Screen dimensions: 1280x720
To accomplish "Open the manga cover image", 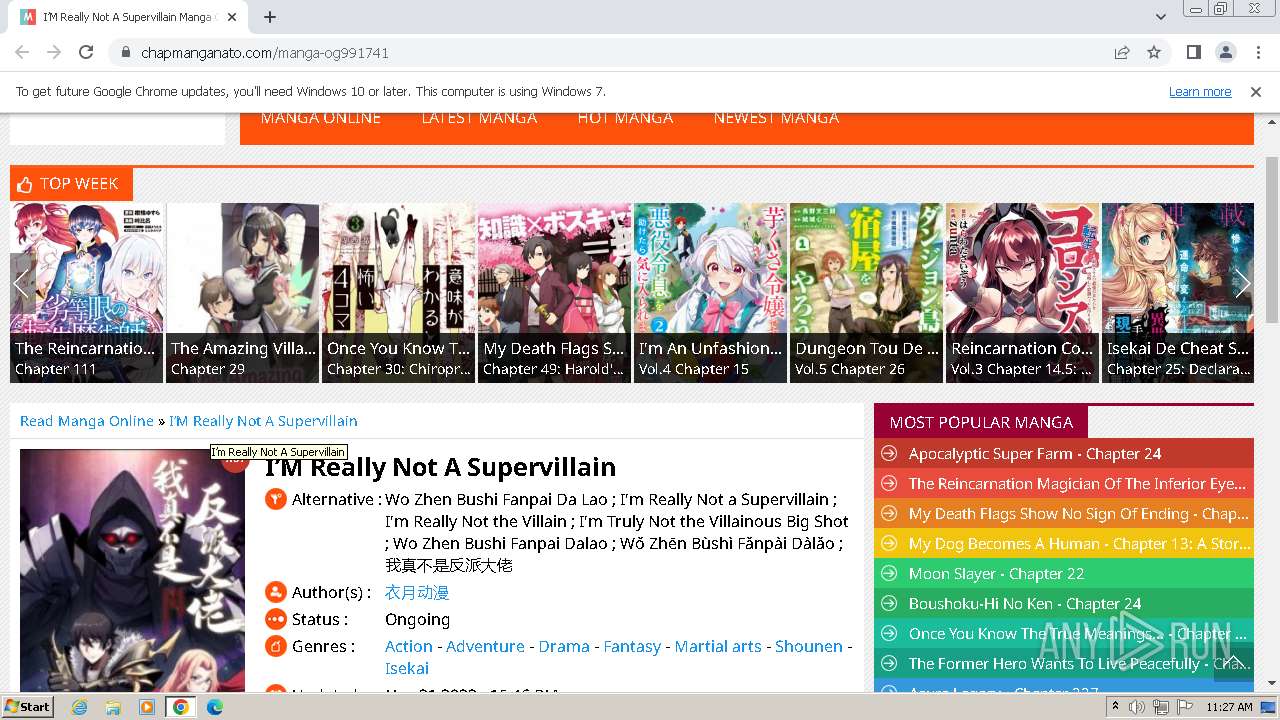I will [x=132, y=570].
